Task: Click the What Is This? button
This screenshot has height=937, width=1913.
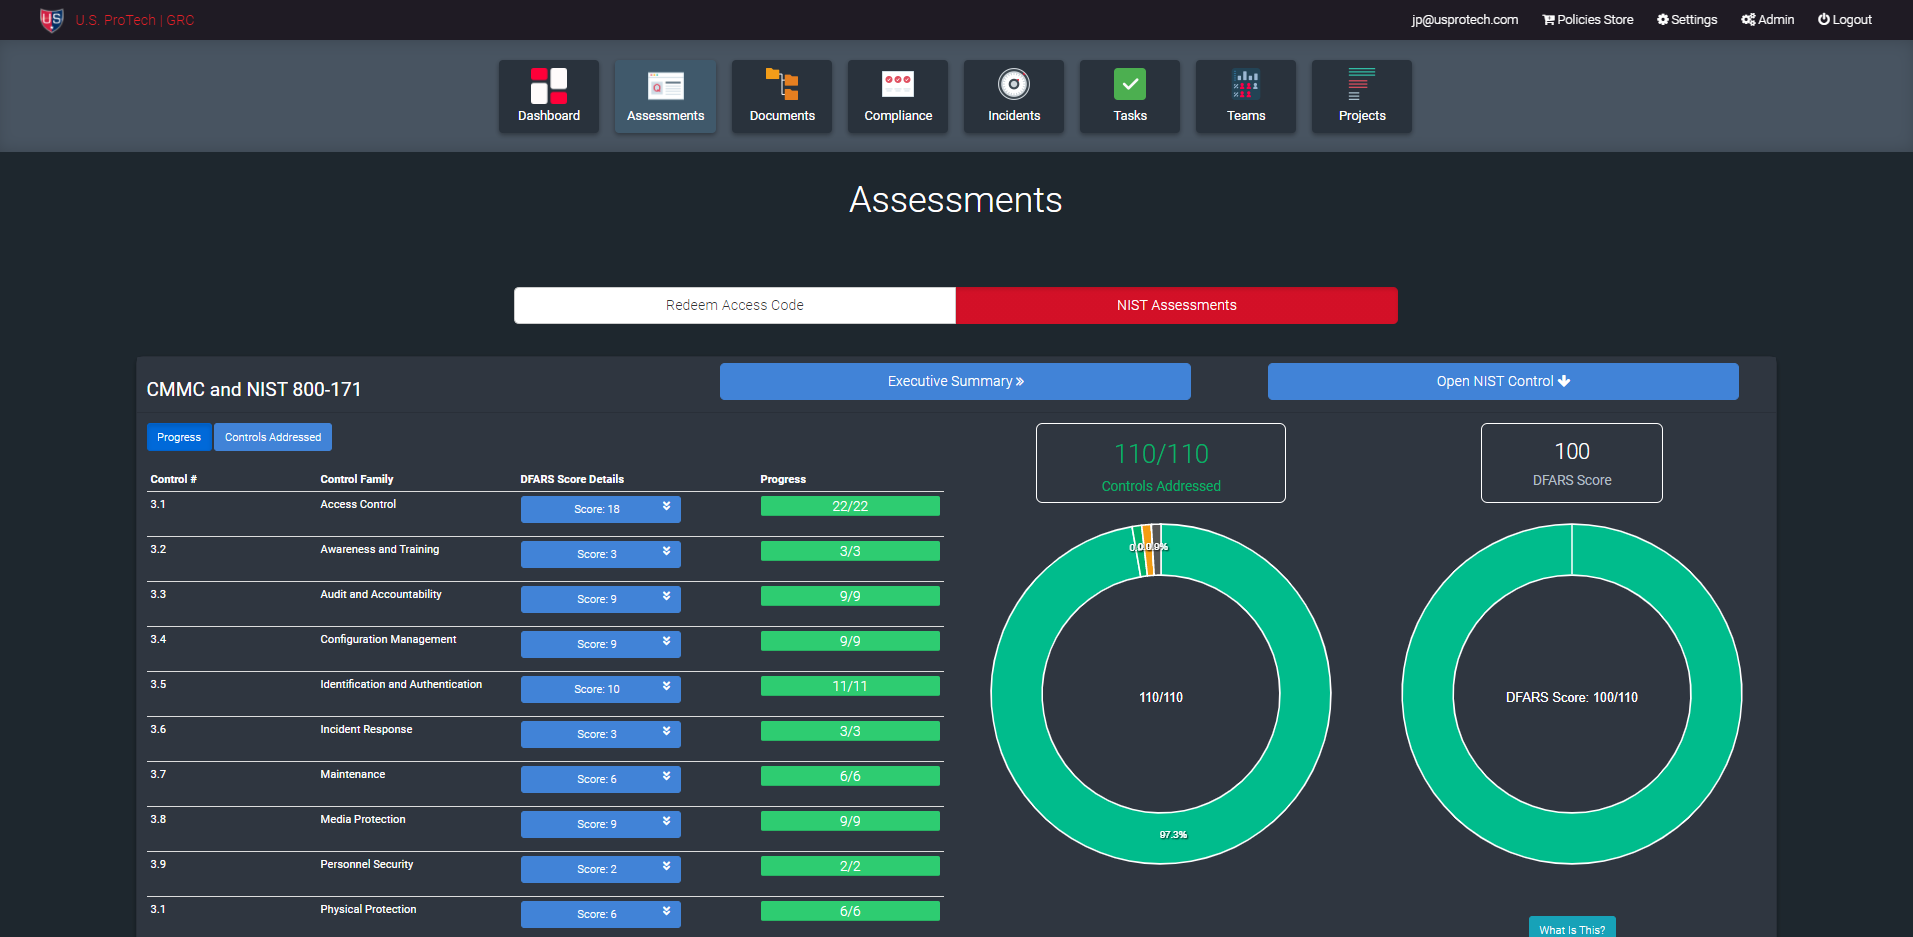Action: point(1572,928)
